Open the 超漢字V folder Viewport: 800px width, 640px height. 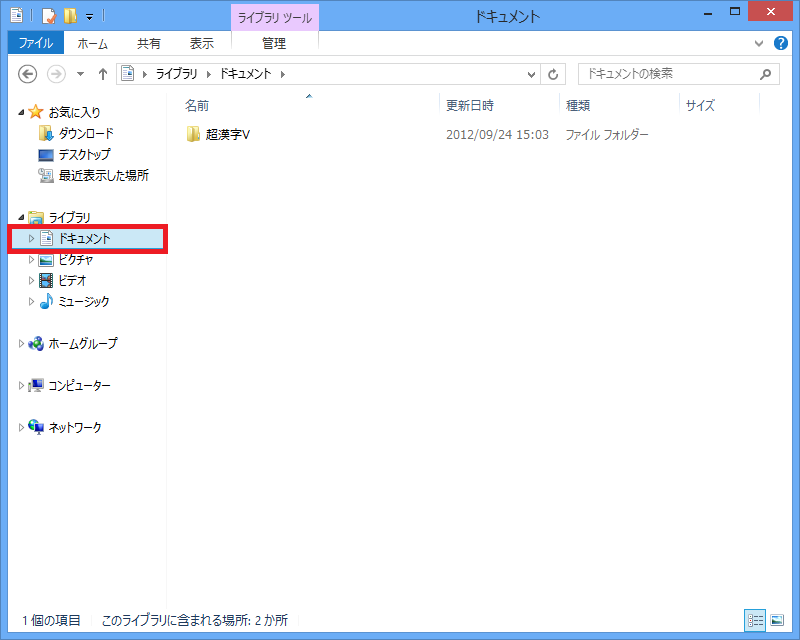pos(227,134)
